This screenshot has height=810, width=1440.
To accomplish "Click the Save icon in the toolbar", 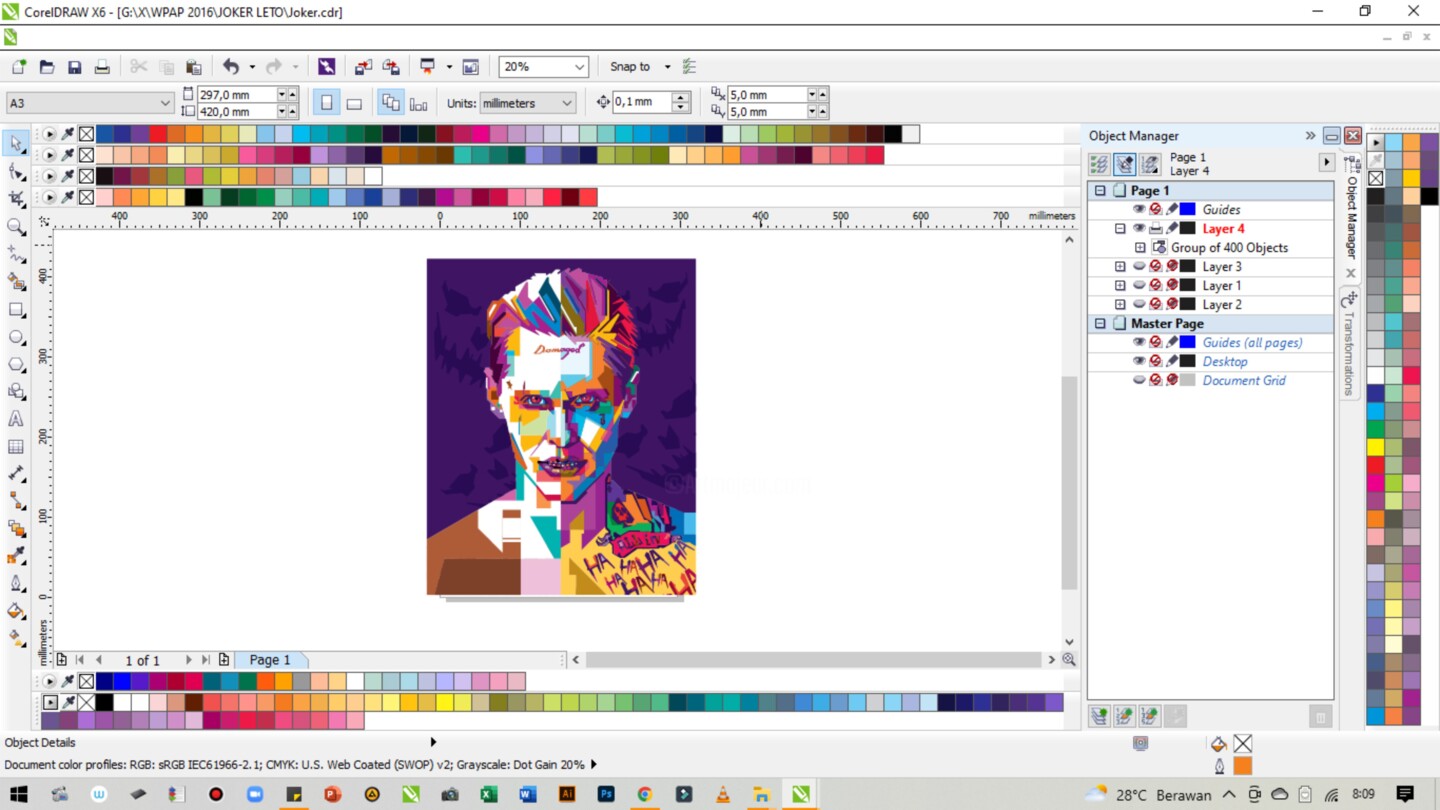I will tap(74, 67).
